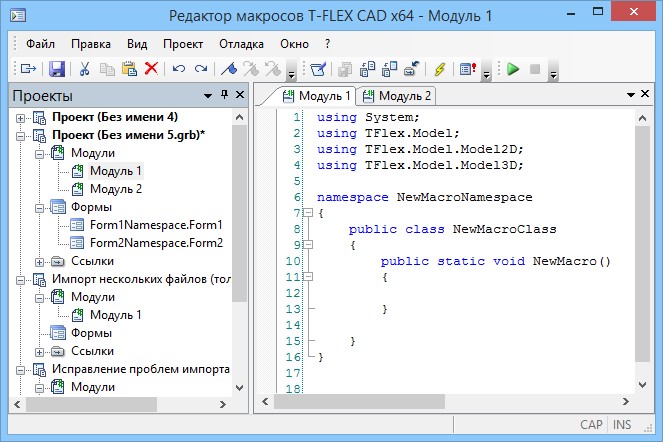Redo the last undone edit
The width and height of the screenshot is (663, 442).
pos(201,69)
